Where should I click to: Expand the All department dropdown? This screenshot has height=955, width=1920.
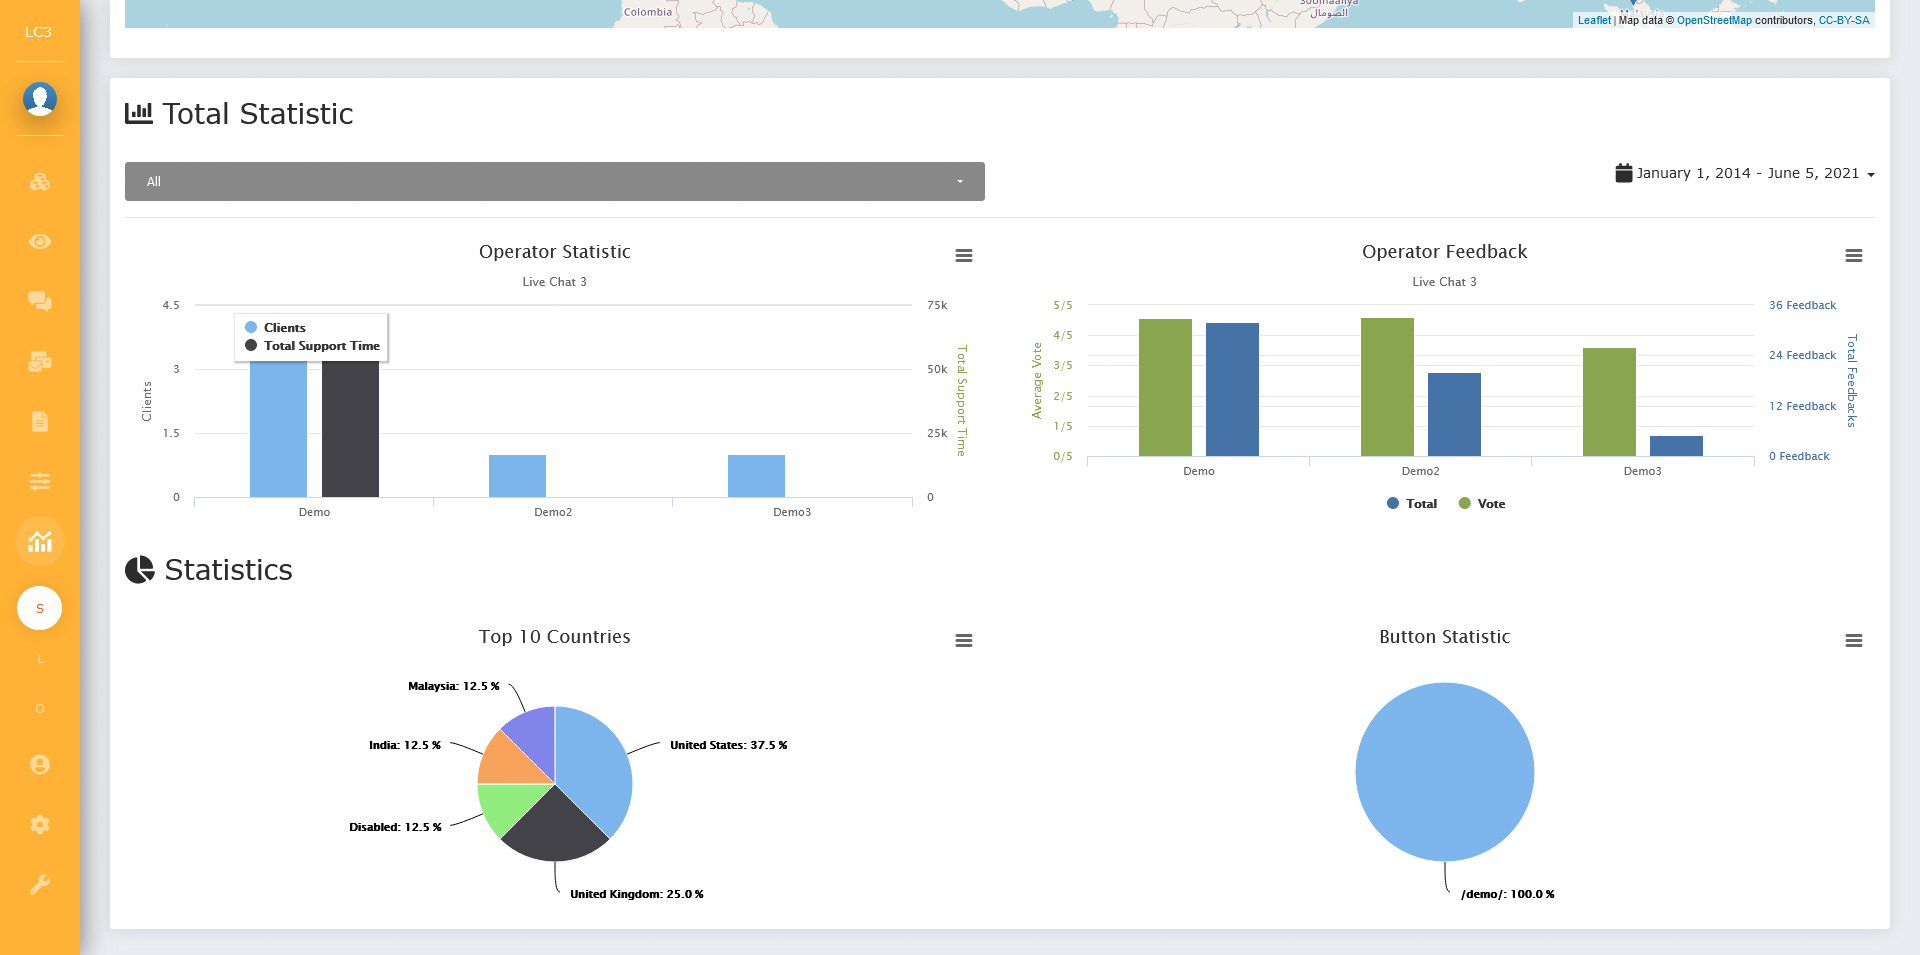point(554,182)
